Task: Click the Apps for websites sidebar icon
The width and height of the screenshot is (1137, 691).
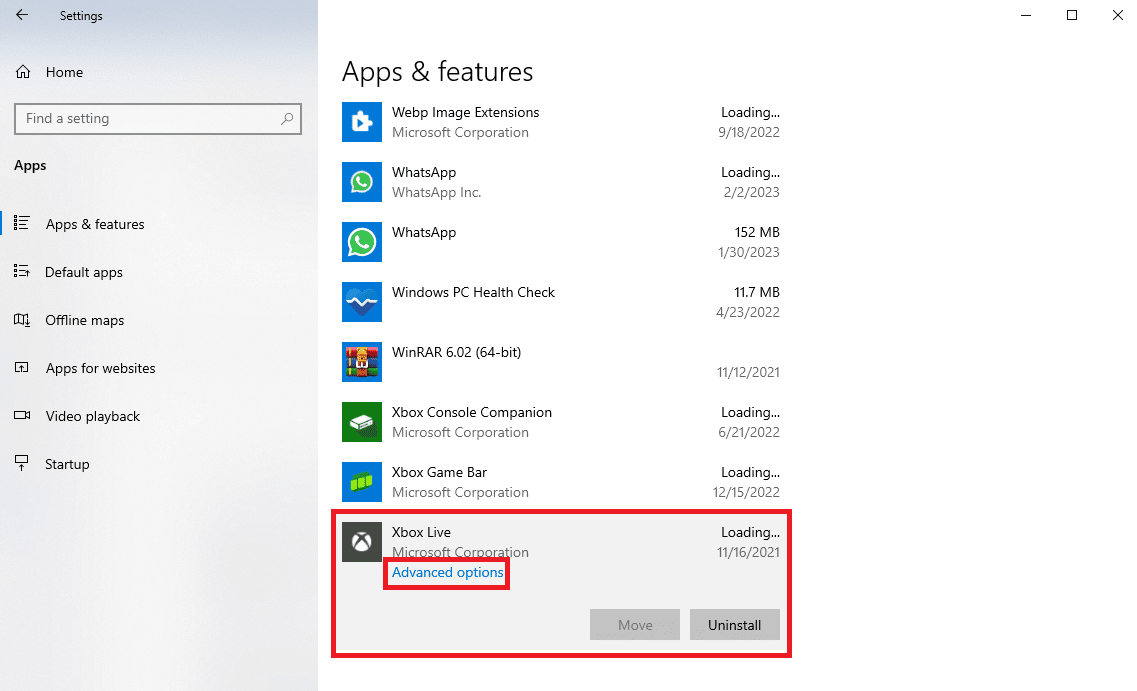Action: click(22, 368)
